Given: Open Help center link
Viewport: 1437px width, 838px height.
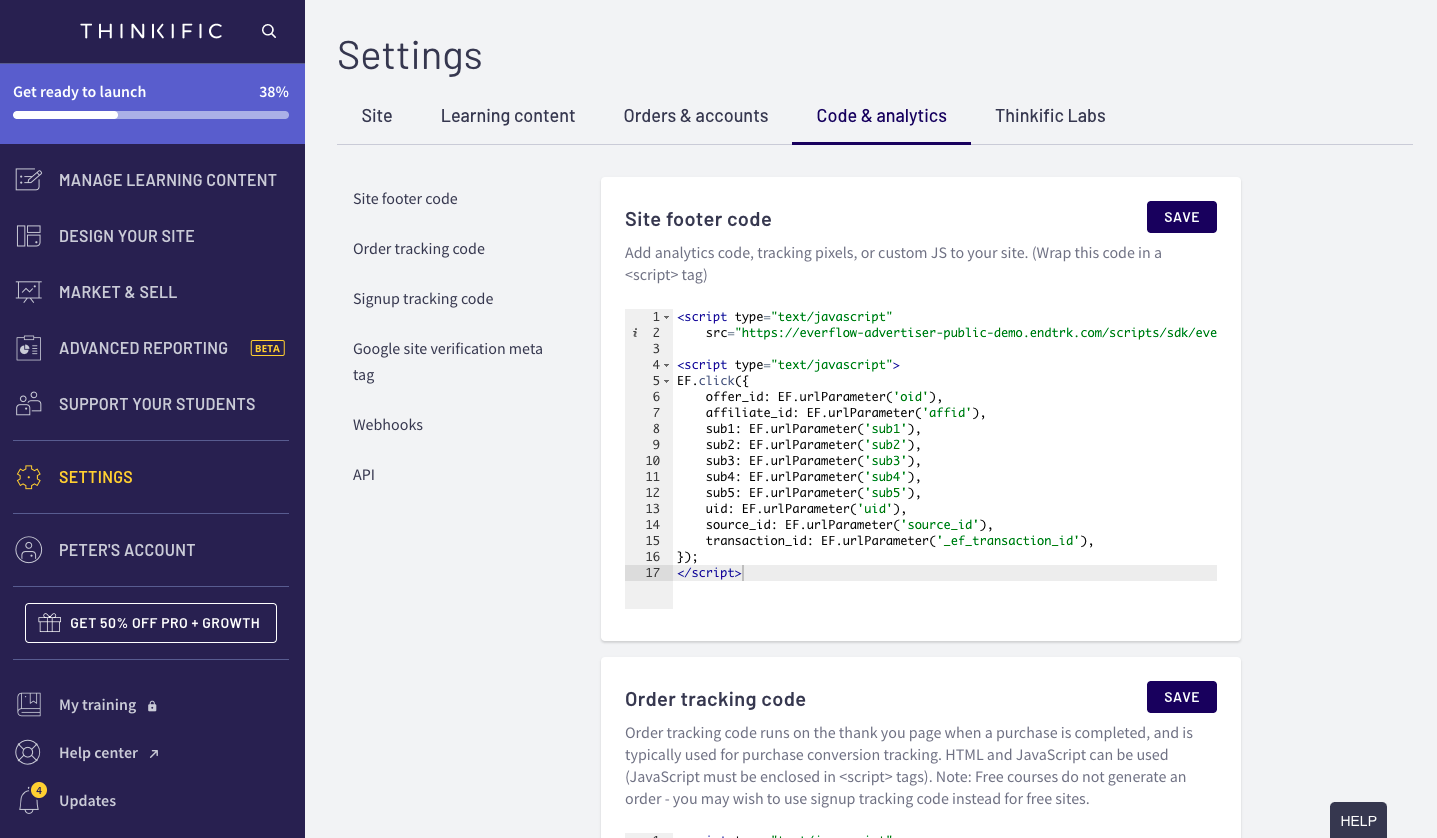Looking at the screenshot, I should 98,753.
